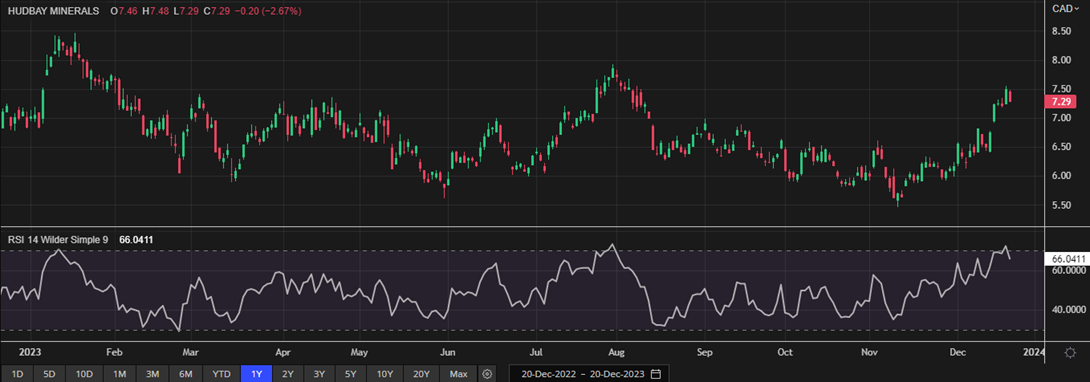1090x382 pixels.
Task: Select the 1D time range
Action: tap(17, 374)
